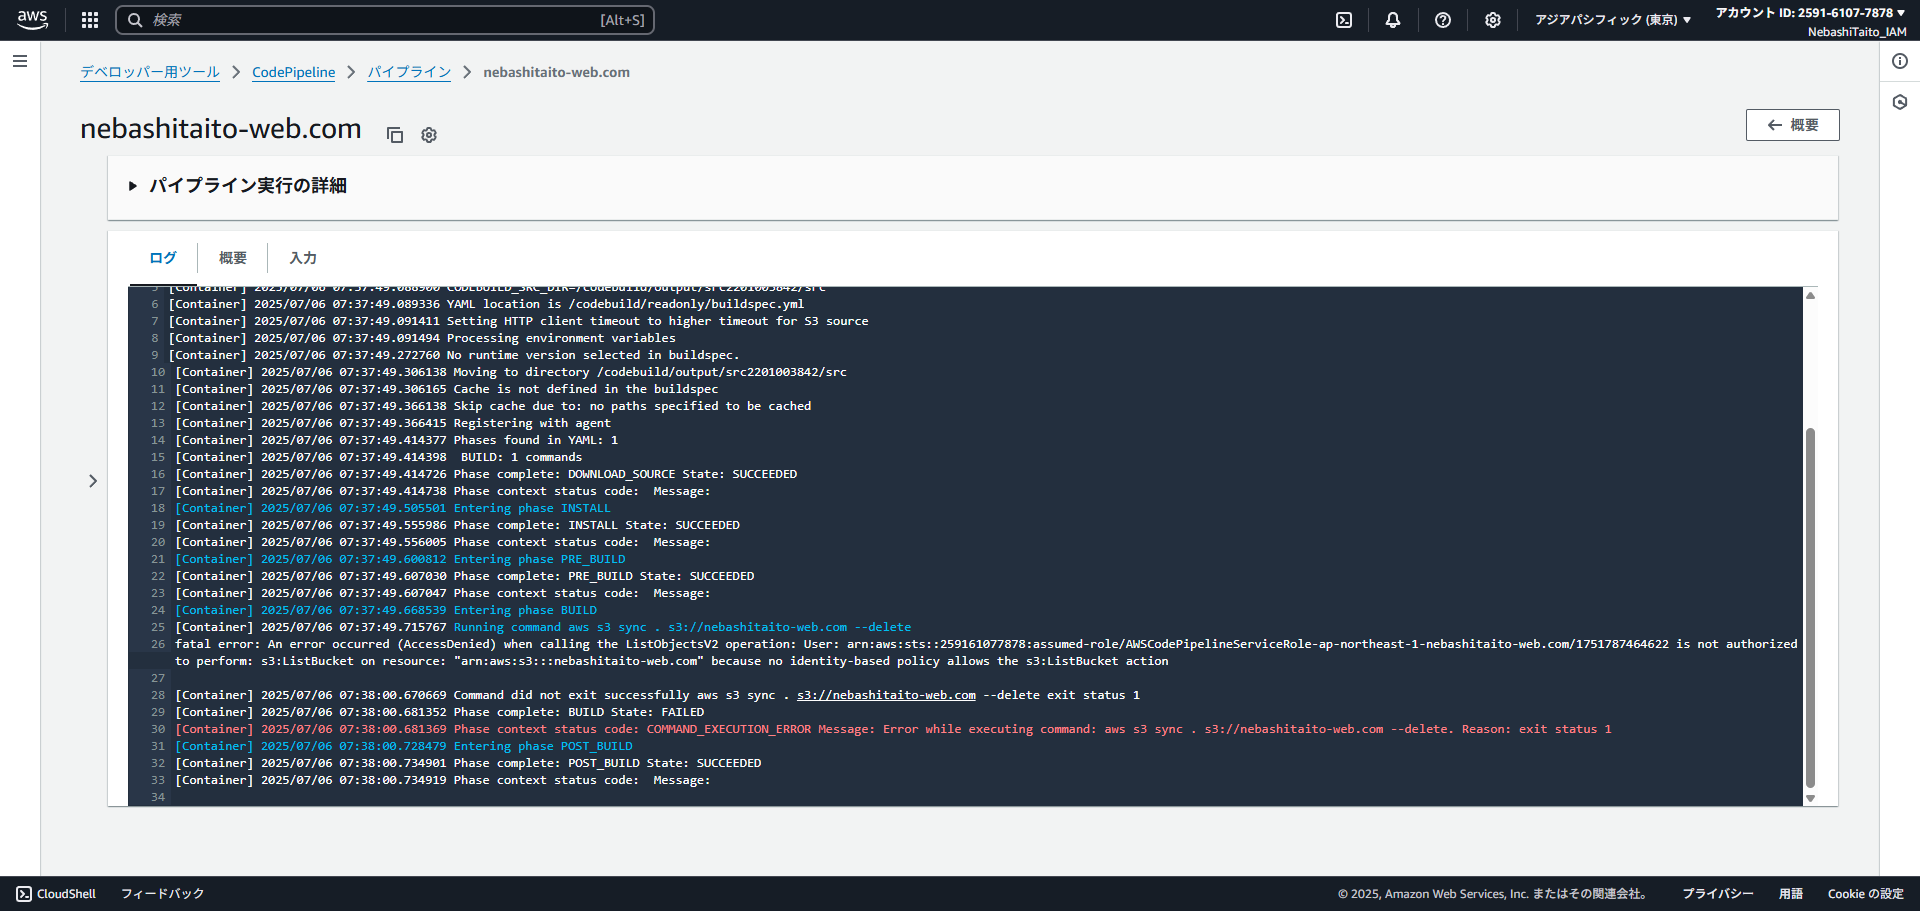Open プライバシー footer link

pos(1717,894)
